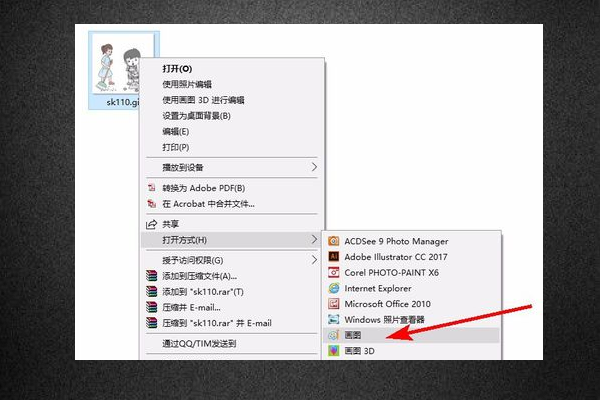
Task: Expand the 播放到设备 submenu arrow
Action: pyautogui.click(x=314, y=167)
